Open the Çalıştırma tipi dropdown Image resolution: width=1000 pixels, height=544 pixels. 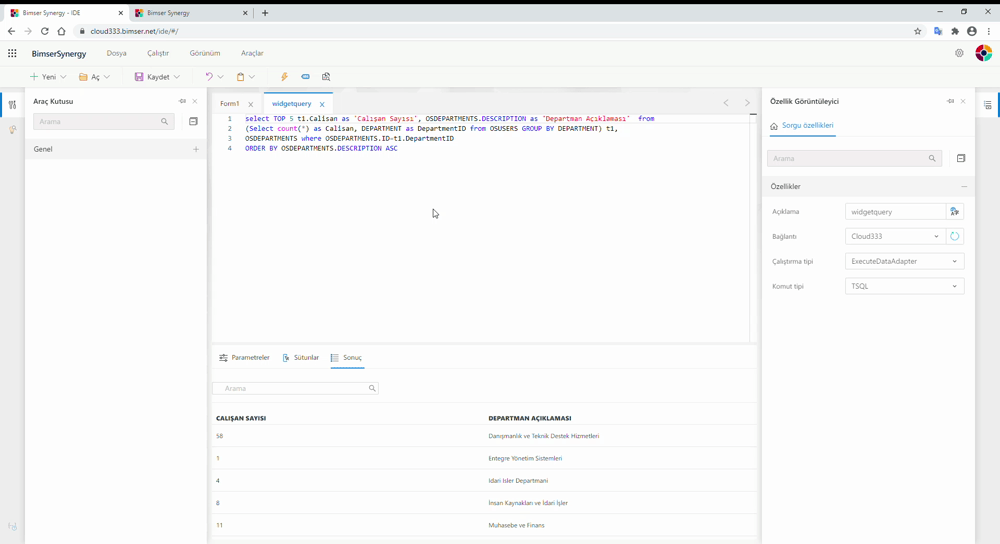[904, 262]
